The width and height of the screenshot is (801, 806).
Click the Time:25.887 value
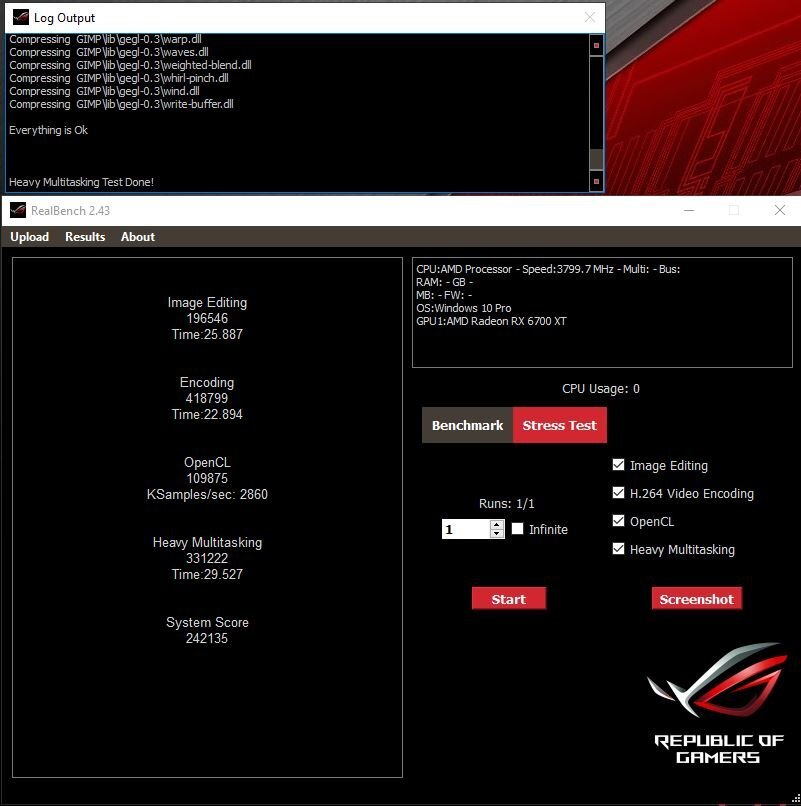click(207, 335)
